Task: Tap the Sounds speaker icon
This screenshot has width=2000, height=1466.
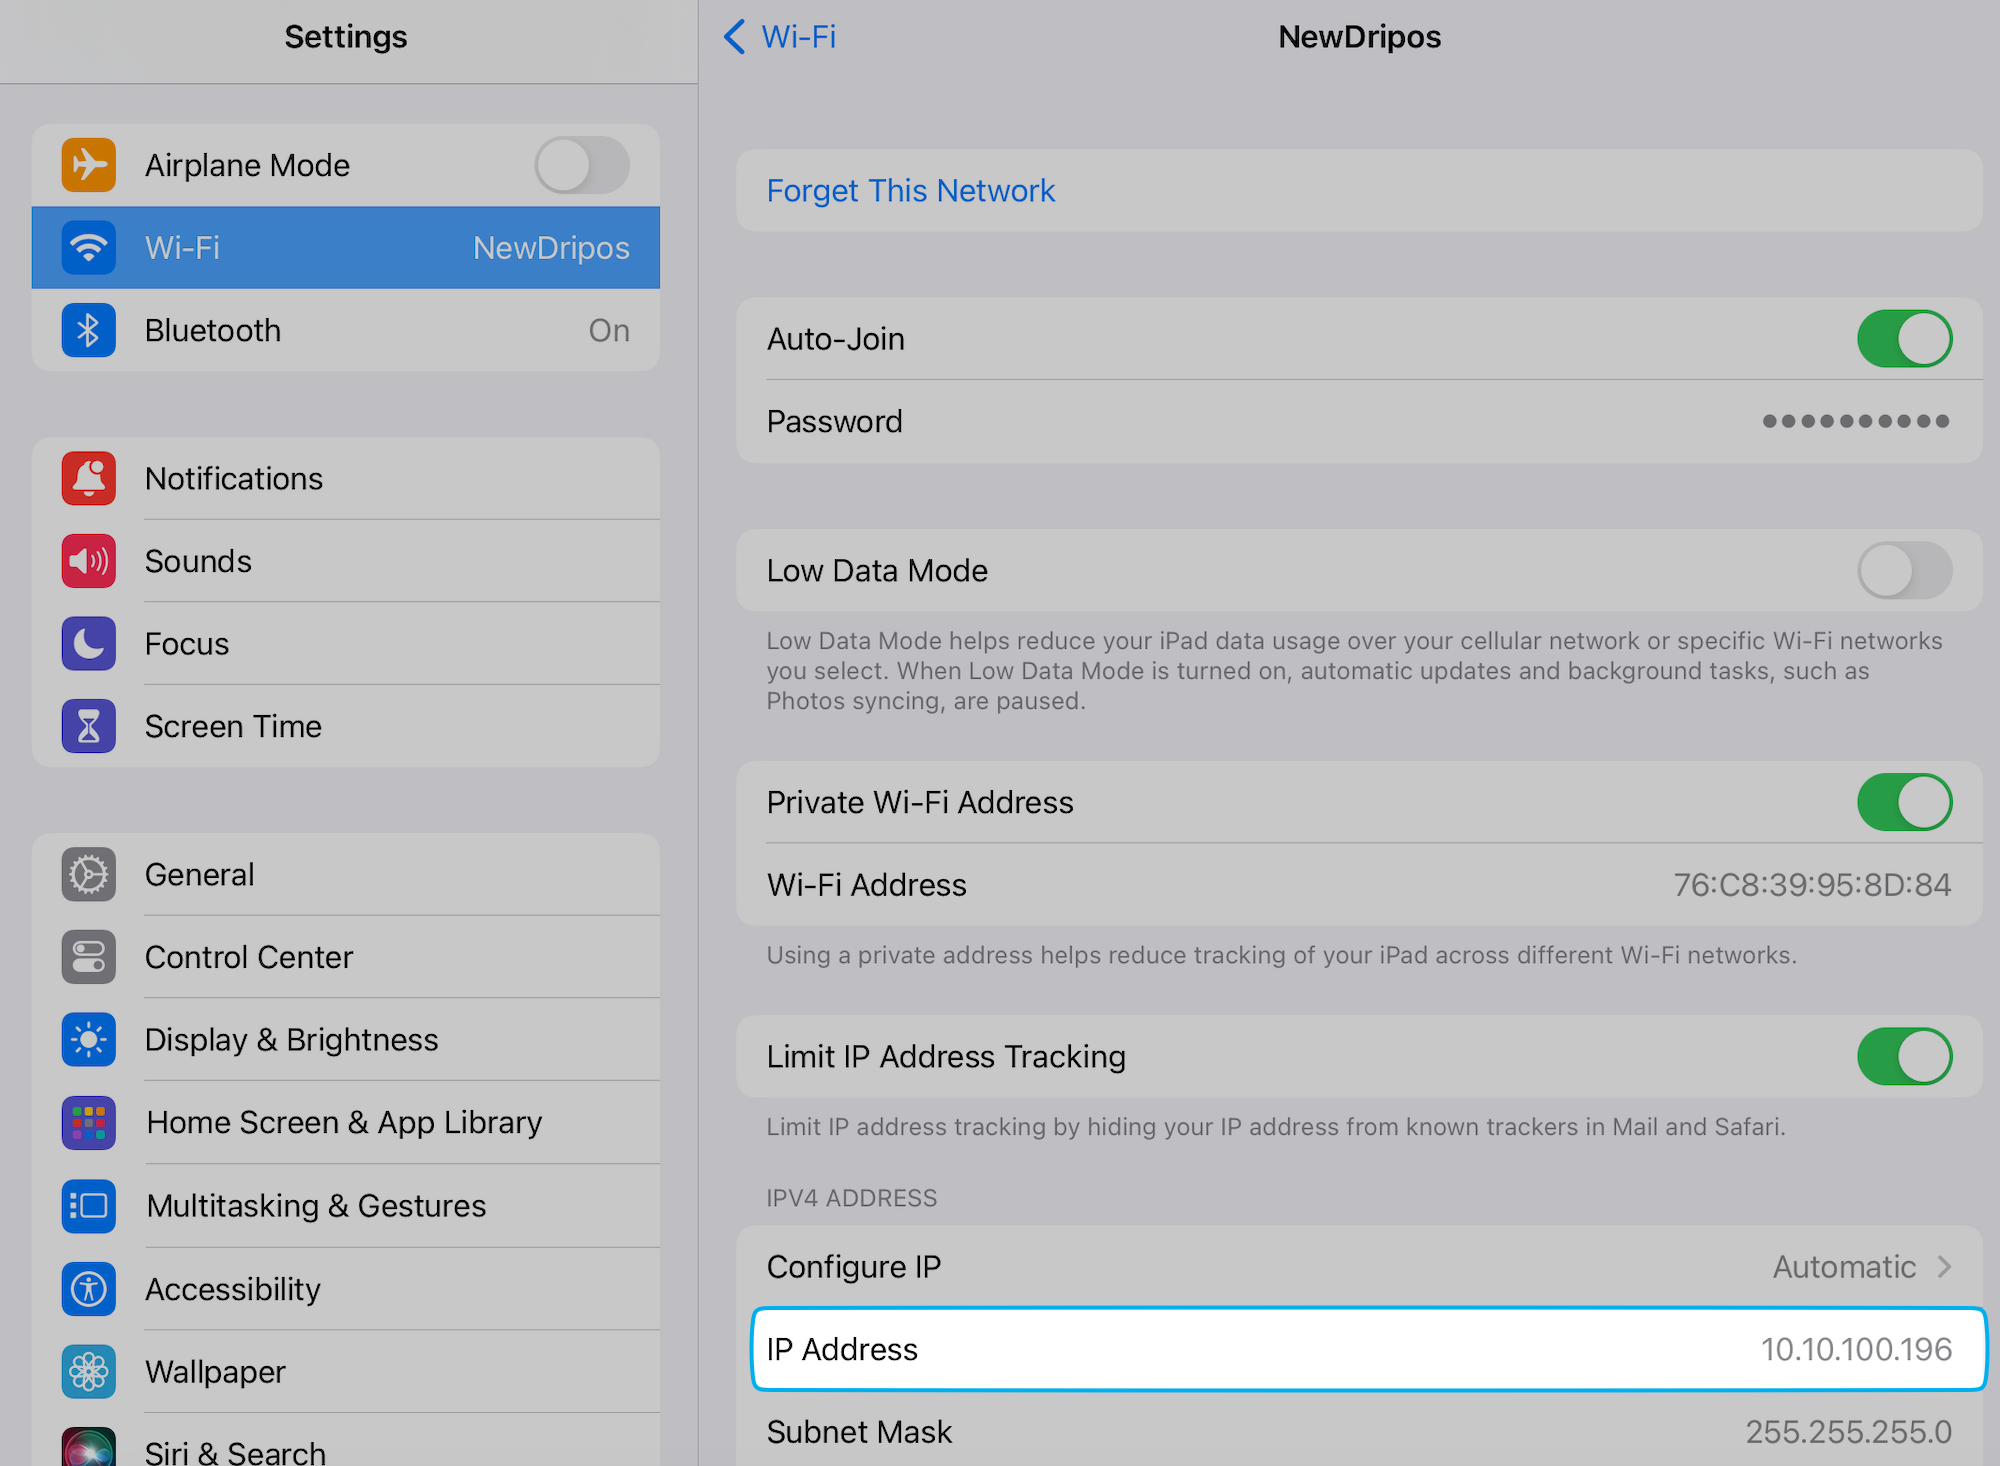Action: pos(88,561)
